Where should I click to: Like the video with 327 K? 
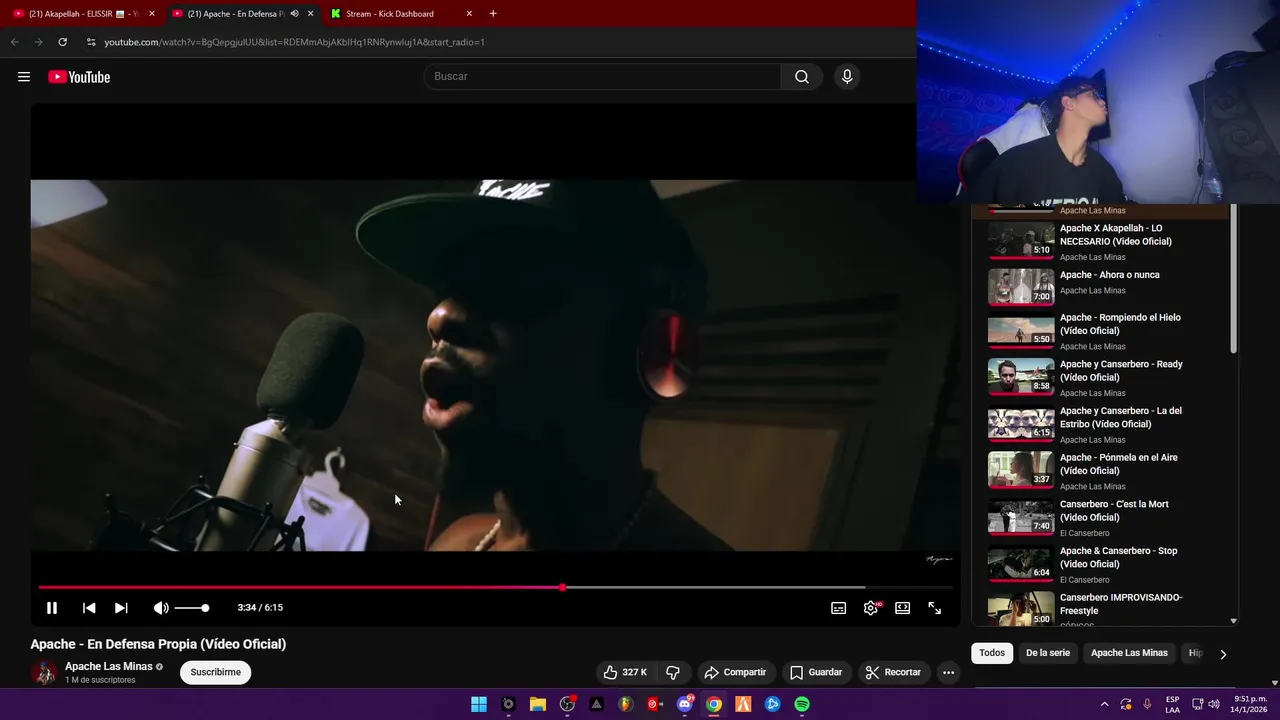click(x=625, y=672)
